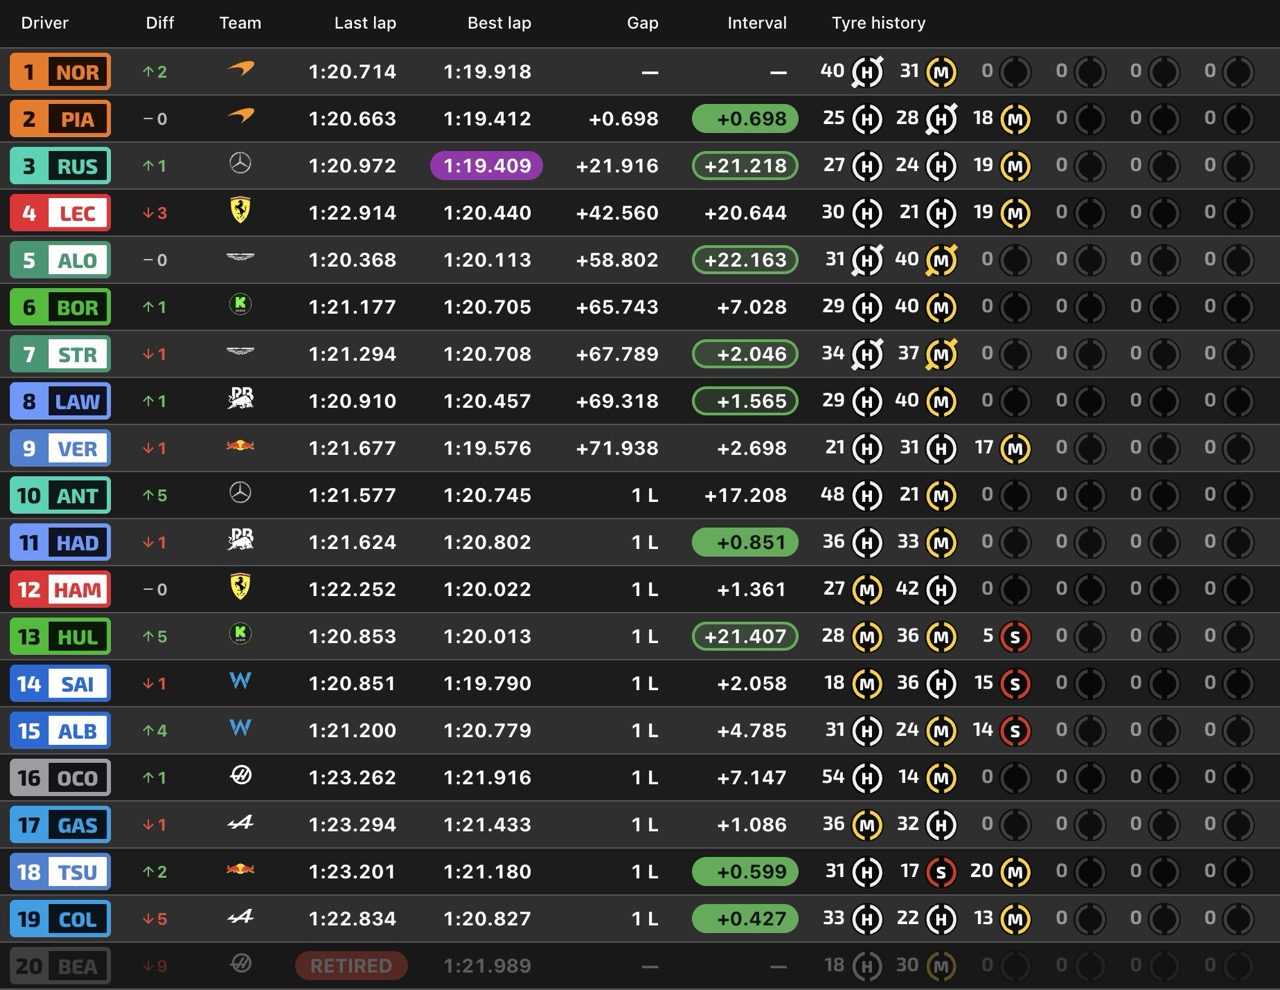Click the RETIRED label for Bearman
This screenshot has height=990, width=1280.
pyautogui.click(x=351, y=965)
